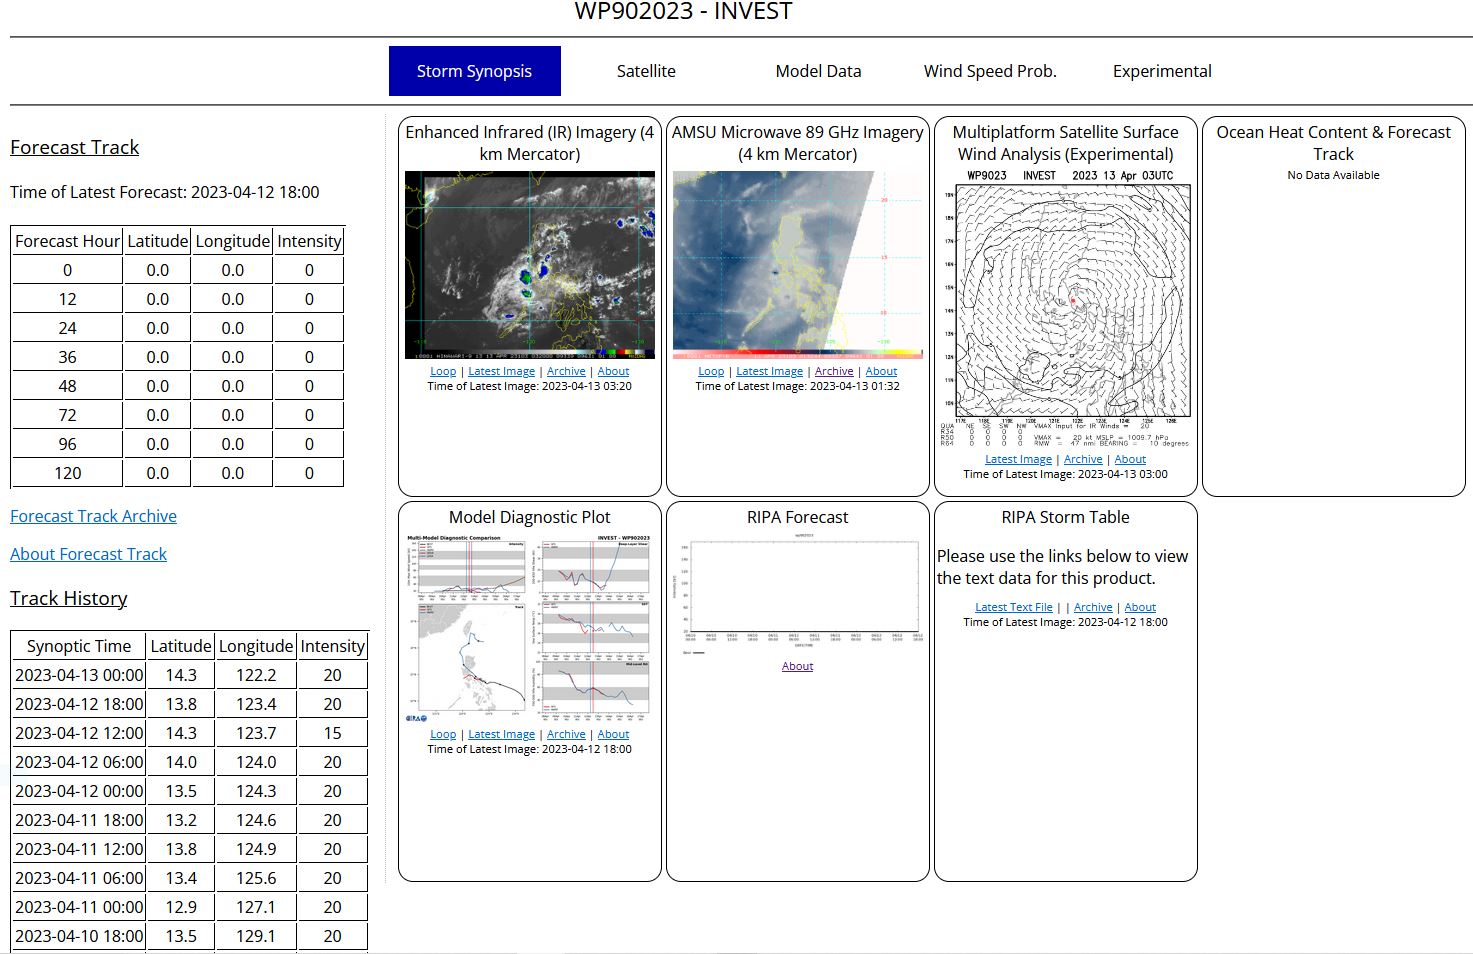Open Archive under Enhanced Infrared Imagery
Image resolution: width=1473 pixels, height=954 pixels.
pos(566,371)
